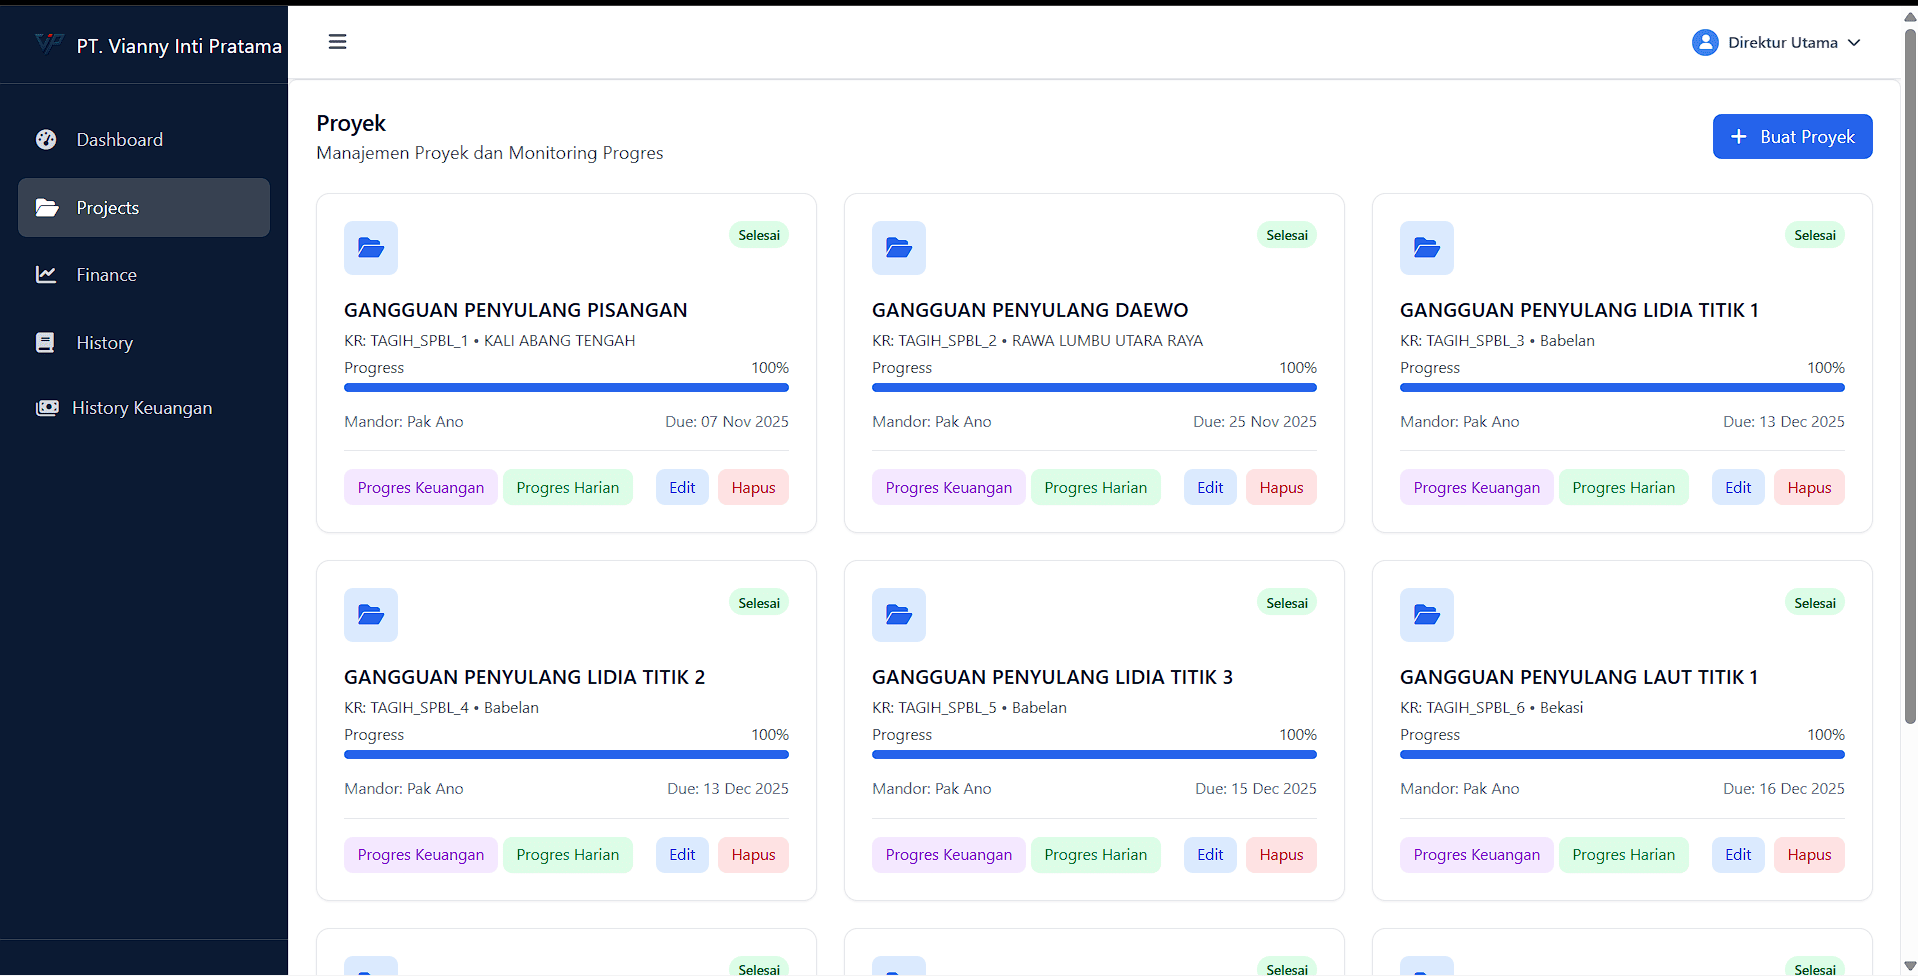Click the Direktur Utama user avatar icon
The width and height of the screenshot is (1918, 976).
tap(1704, 42)
